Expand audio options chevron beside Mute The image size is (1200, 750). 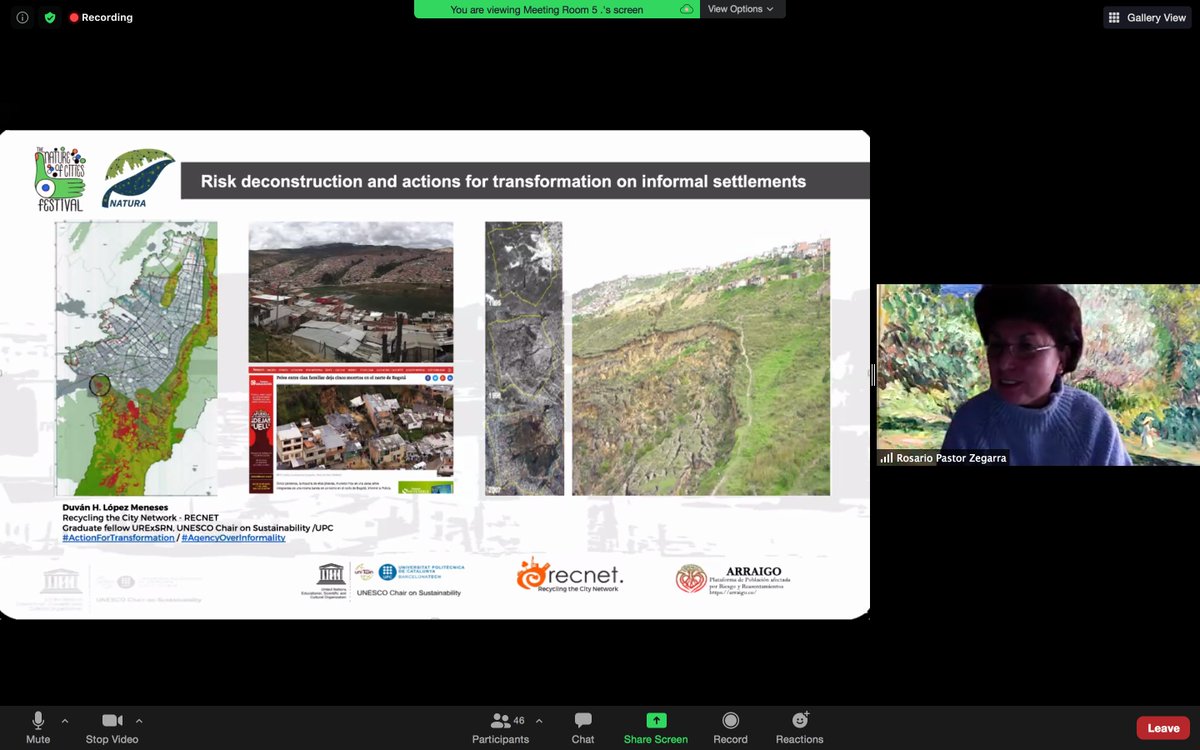pyautogui.click(x=65, y=720)
